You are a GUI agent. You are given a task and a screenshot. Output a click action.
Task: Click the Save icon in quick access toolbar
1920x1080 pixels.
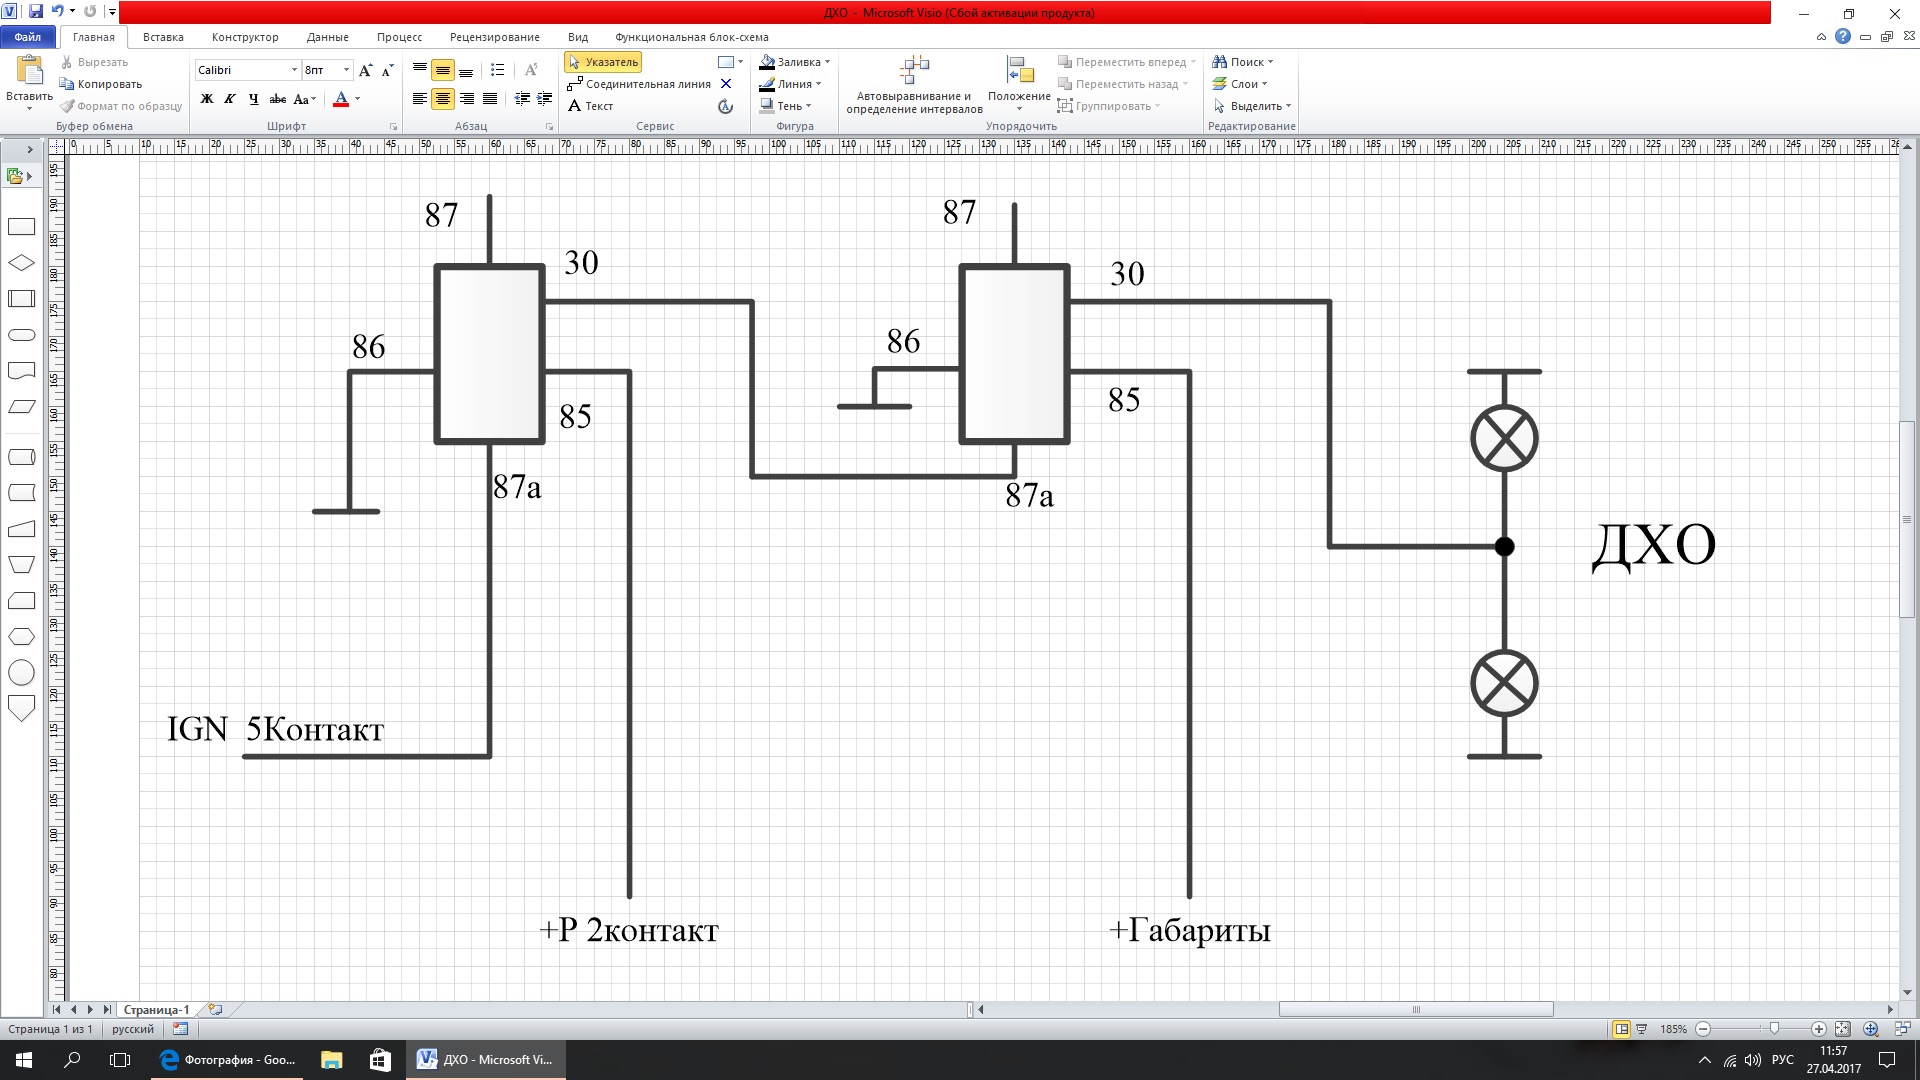36,12
